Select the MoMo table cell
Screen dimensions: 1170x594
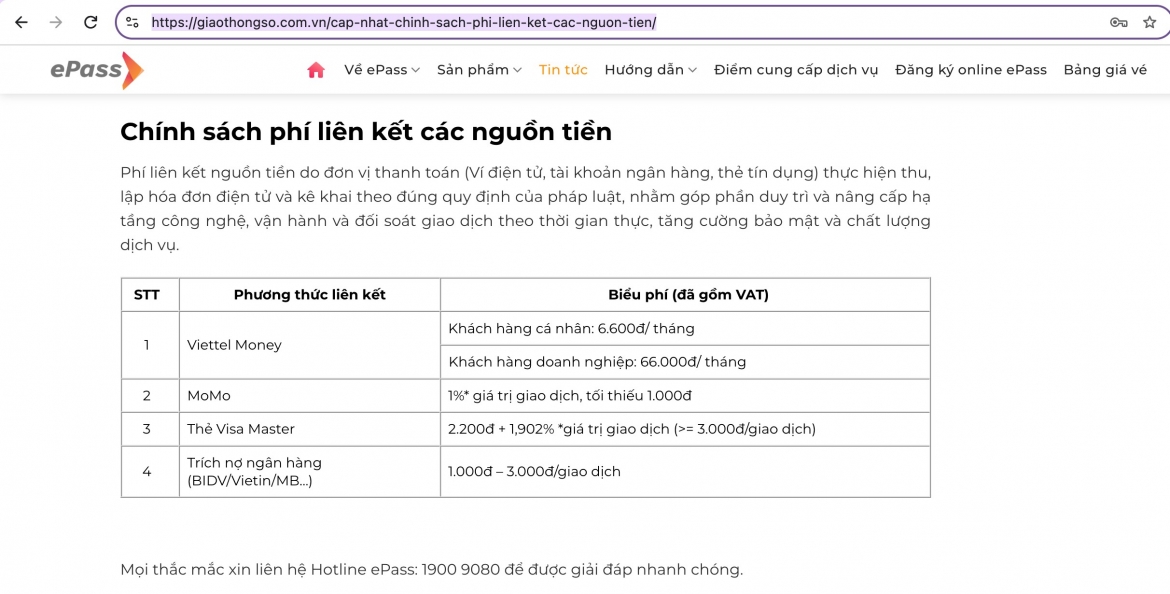pos(310,396)
